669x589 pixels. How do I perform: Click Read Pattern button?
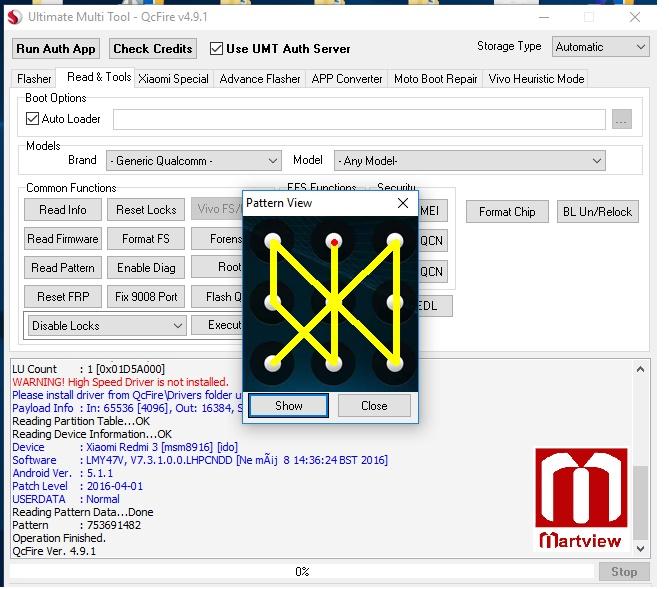click(63, 268)
